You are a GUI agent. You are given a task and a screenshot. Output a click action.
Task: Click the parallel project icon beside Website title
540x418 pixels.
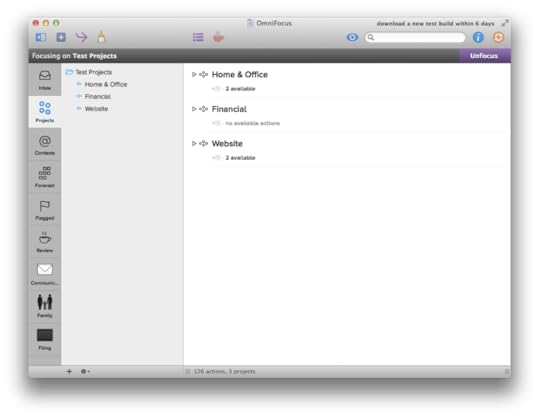(x=204, y=143)
